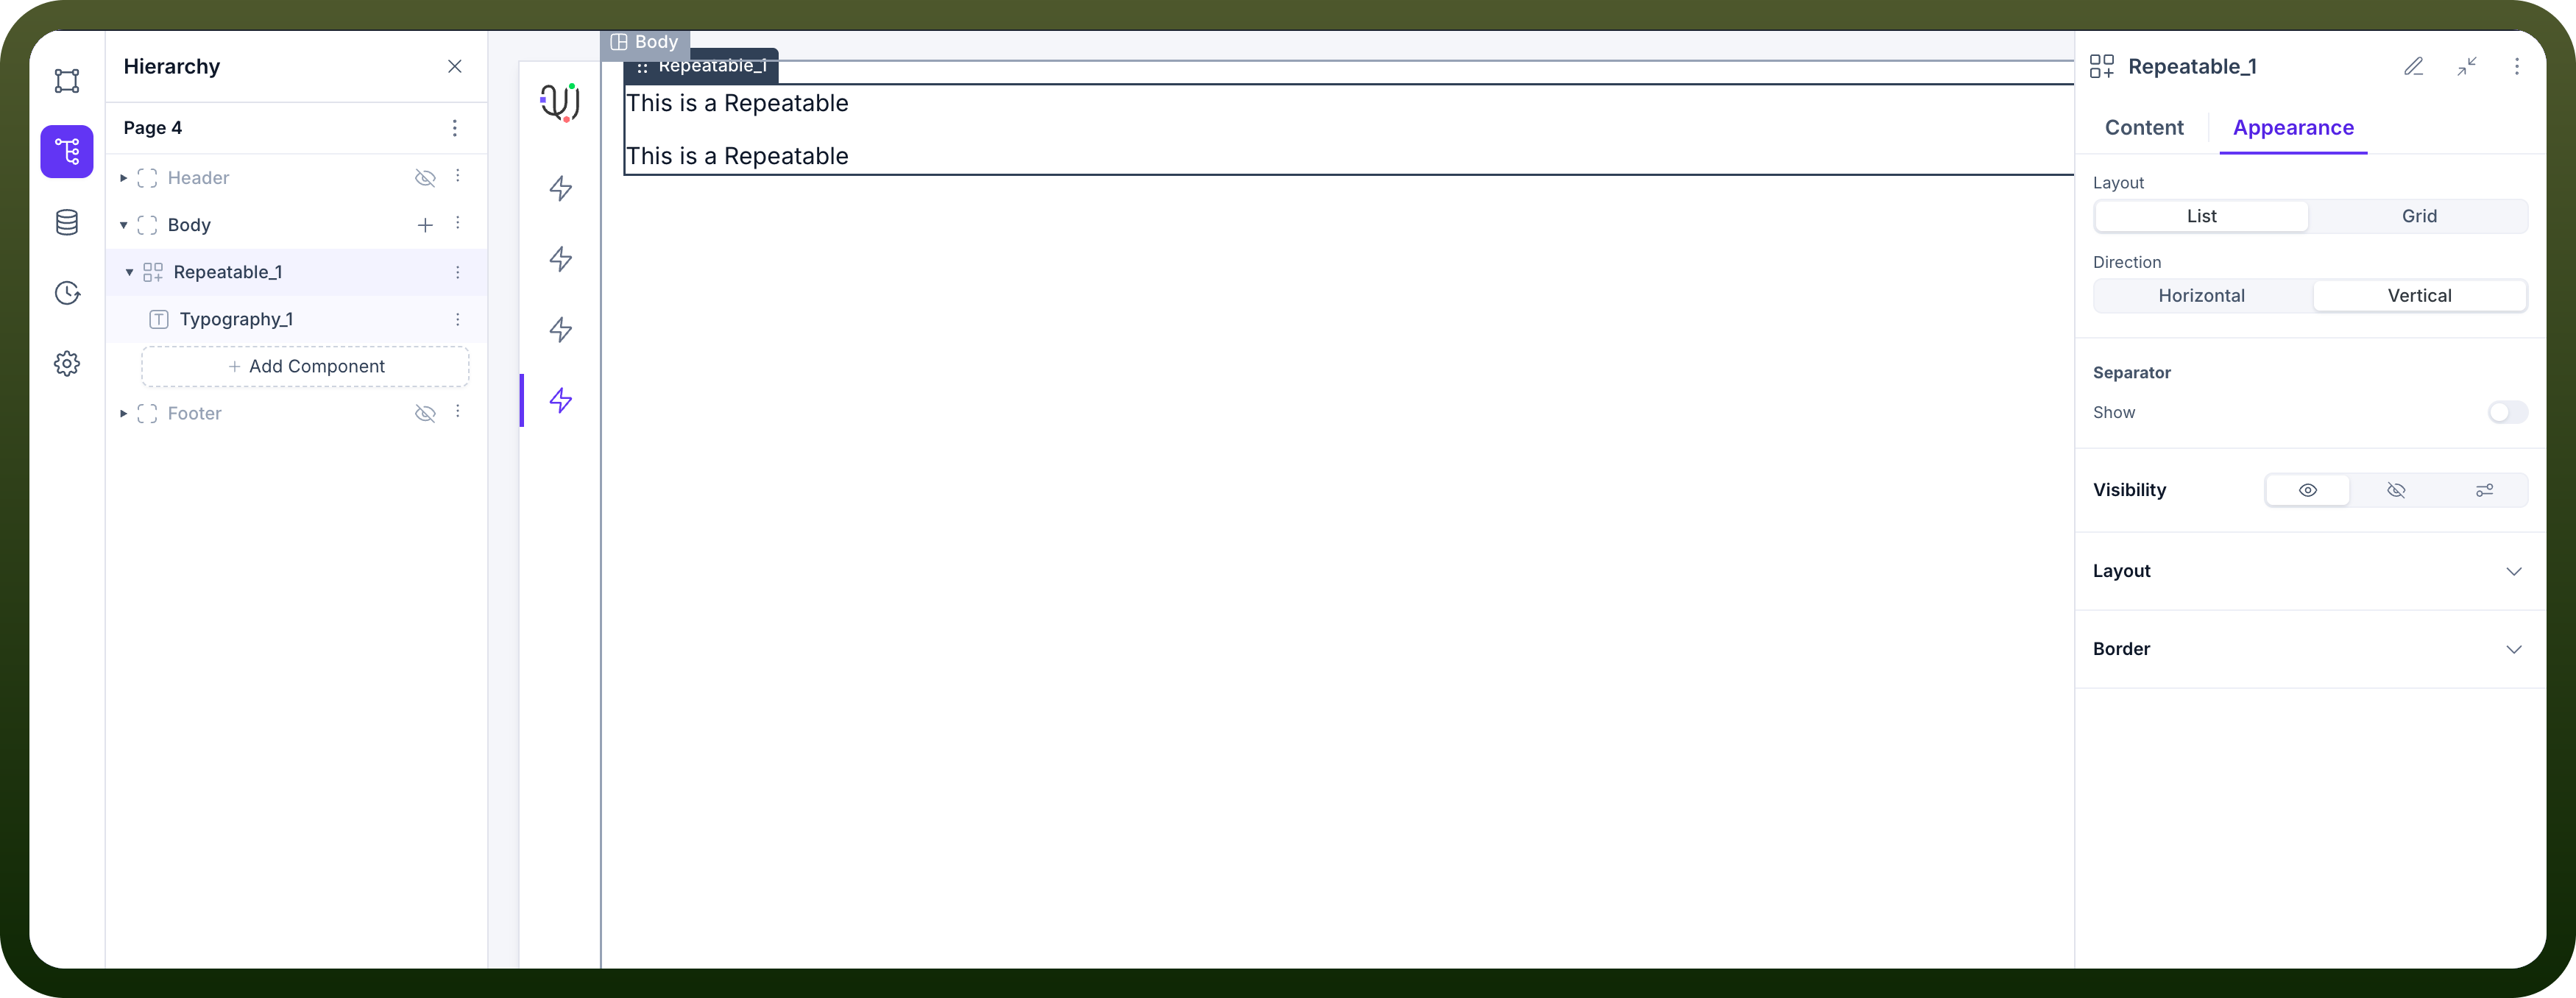Click the plus icon next to Body
This screenshot has height=998, width=2576.
coord(425,225)
